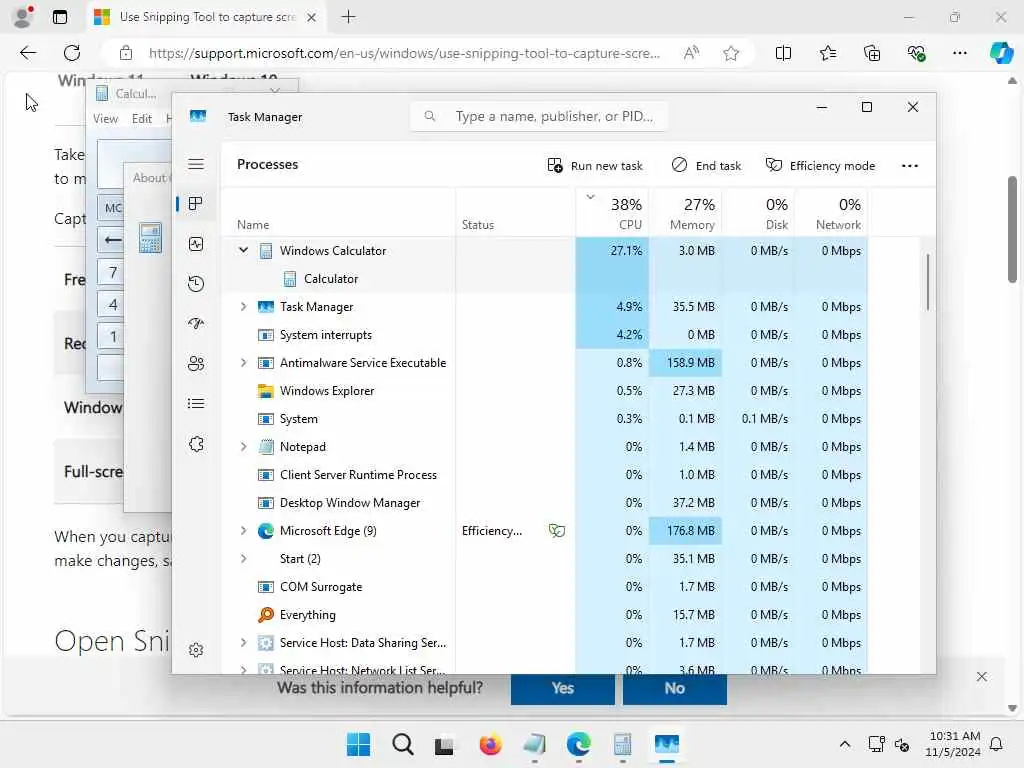Image resolution: width=1024 pixels, height=768 pixels.
Task: Toggle Efficiency mode for selected process
Action: [820, 166]
